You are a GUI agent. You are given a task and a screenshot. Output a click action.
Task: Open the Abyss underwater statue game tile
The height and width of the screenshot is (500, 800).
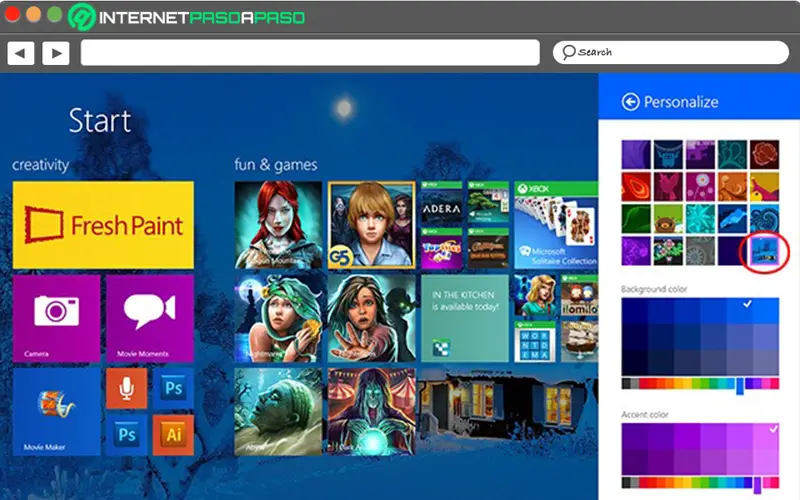pos(279,412)
